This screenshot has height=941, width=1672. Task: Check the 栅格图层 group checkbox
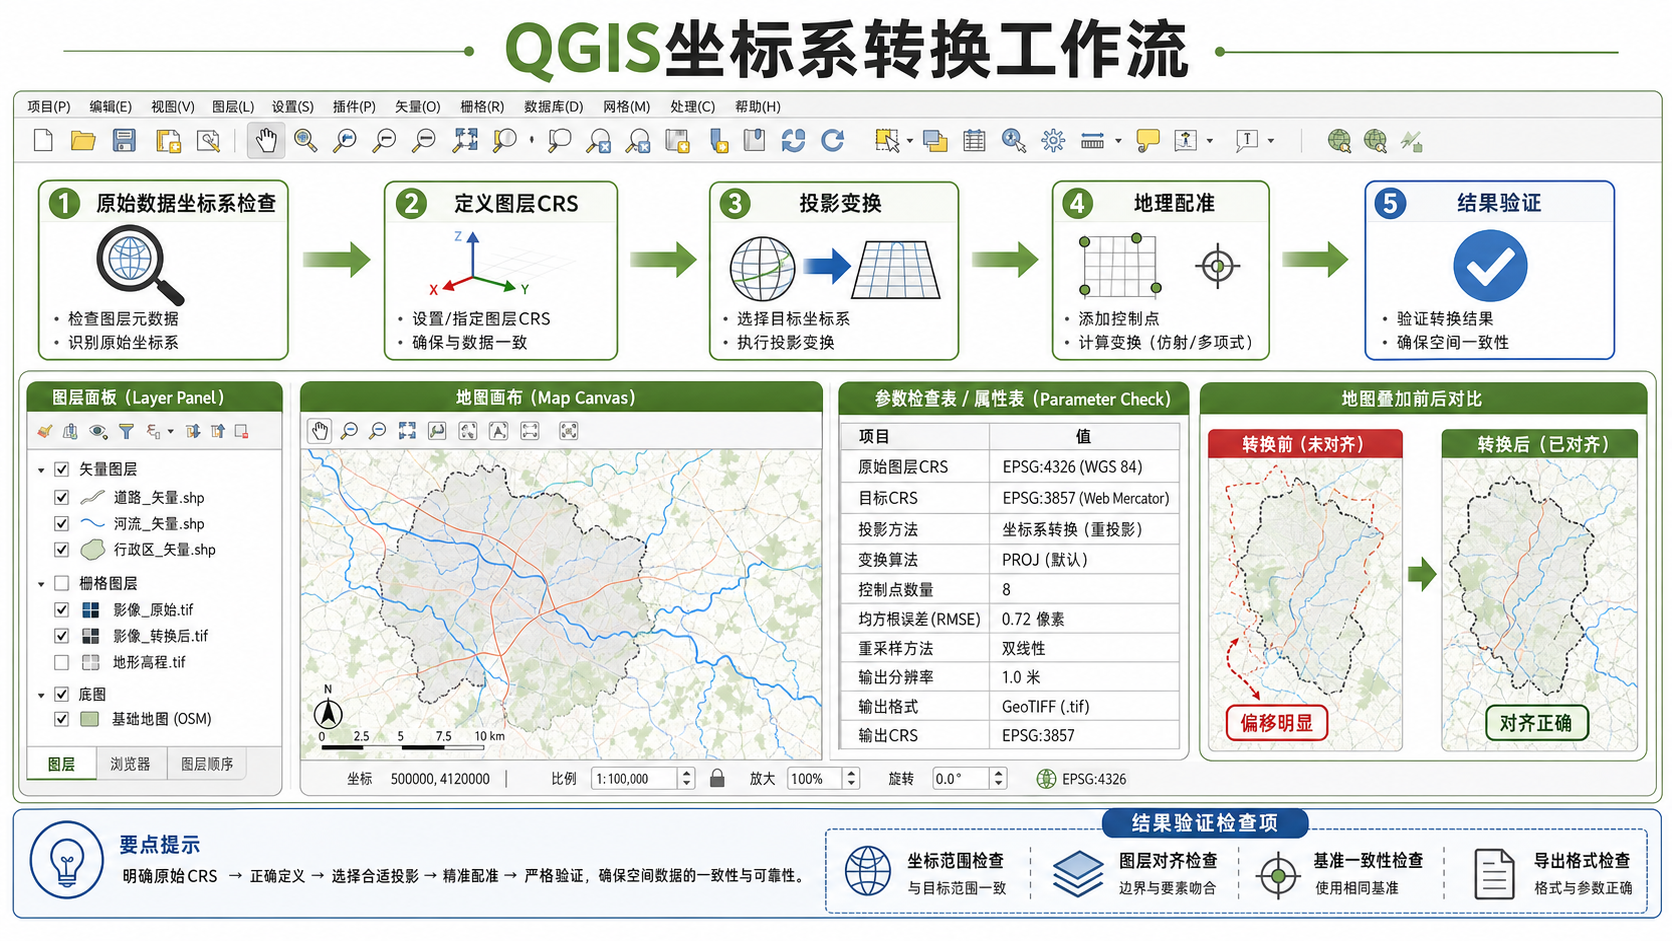(x=62, y=583)
